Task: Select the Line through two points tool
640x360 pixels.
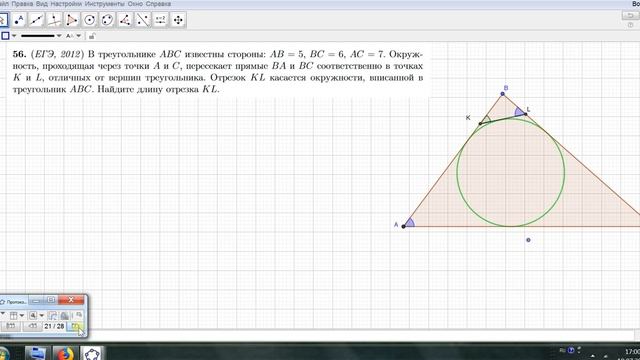Action: [x=36, y=20]
